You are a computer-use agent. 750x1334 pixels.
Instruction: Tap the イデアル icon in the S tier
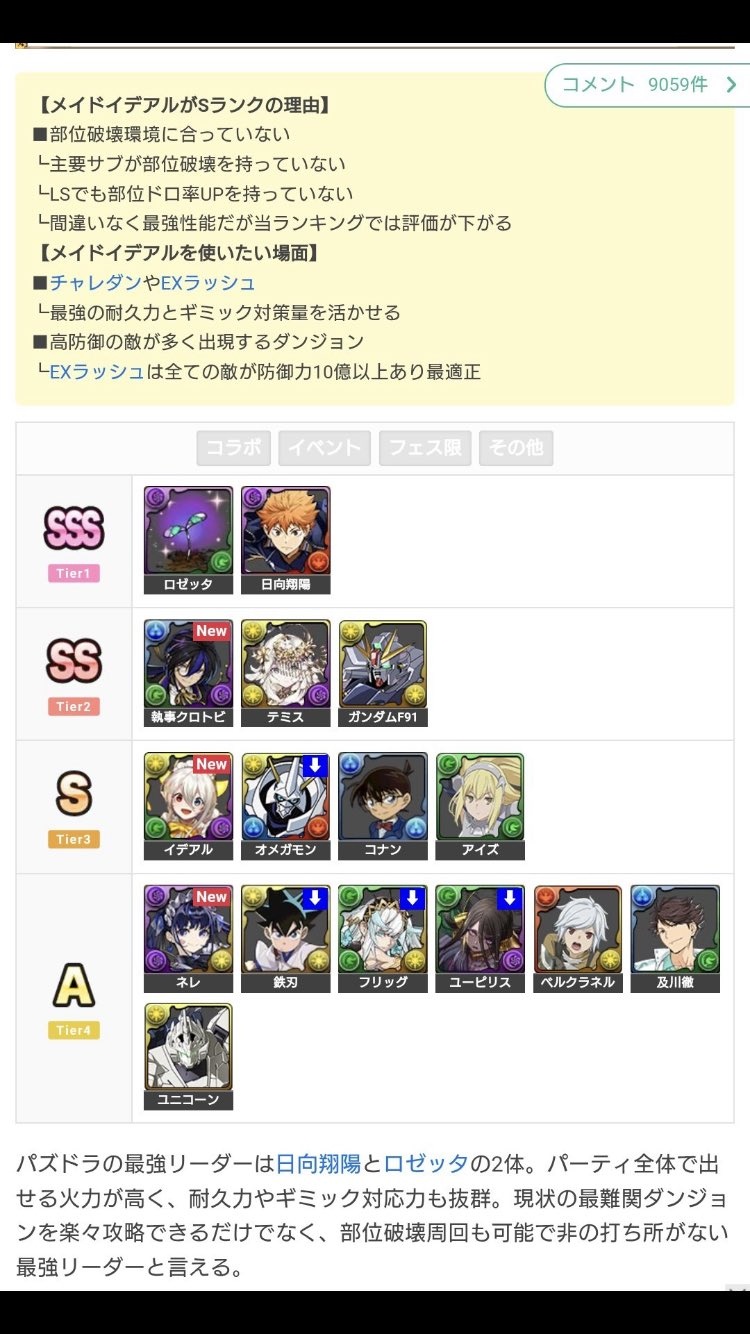(188, 806)
